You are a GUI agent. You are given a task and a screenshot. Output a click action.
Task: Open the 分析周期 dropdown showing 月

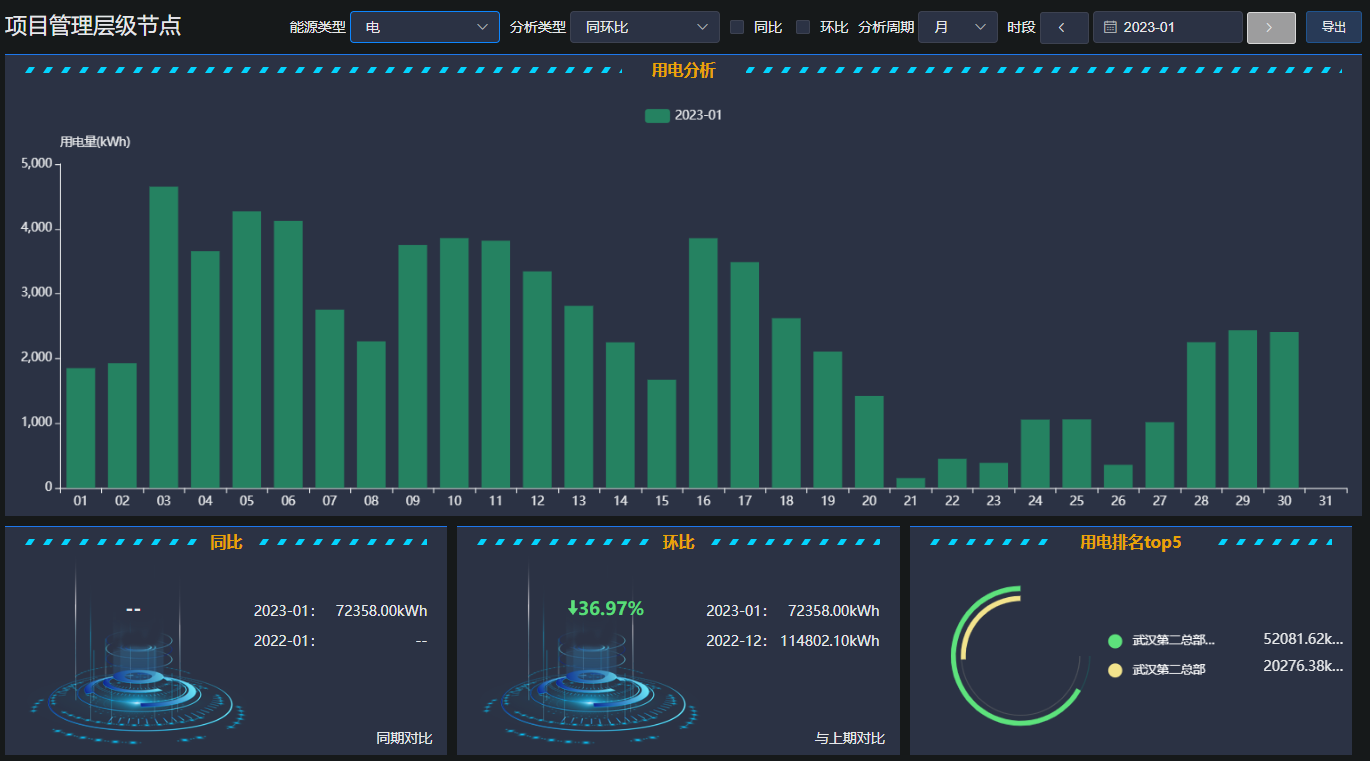pyautogui.click(x=958, y=27)
